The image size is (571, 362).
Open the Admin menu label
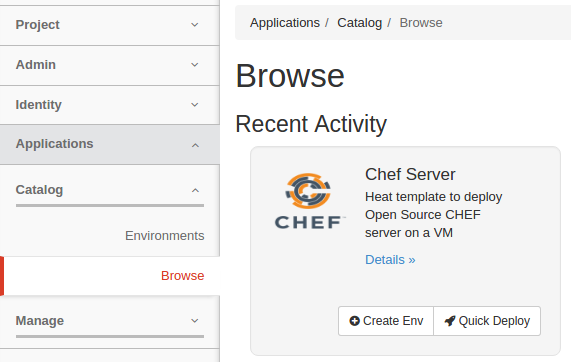pyautogui.click(x=36, y=65)
